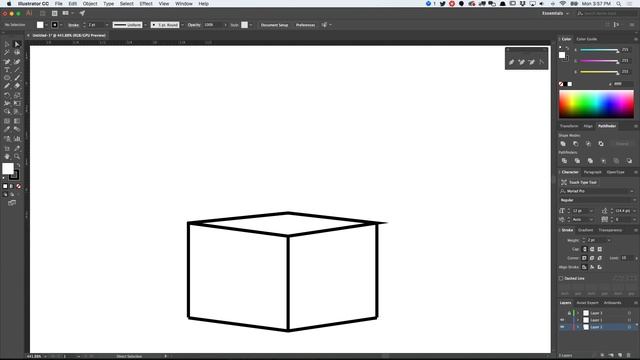Open zoom level 441.88% dropdown in status bar
Viewport: 640px width, 360px height.
[45, 356]
